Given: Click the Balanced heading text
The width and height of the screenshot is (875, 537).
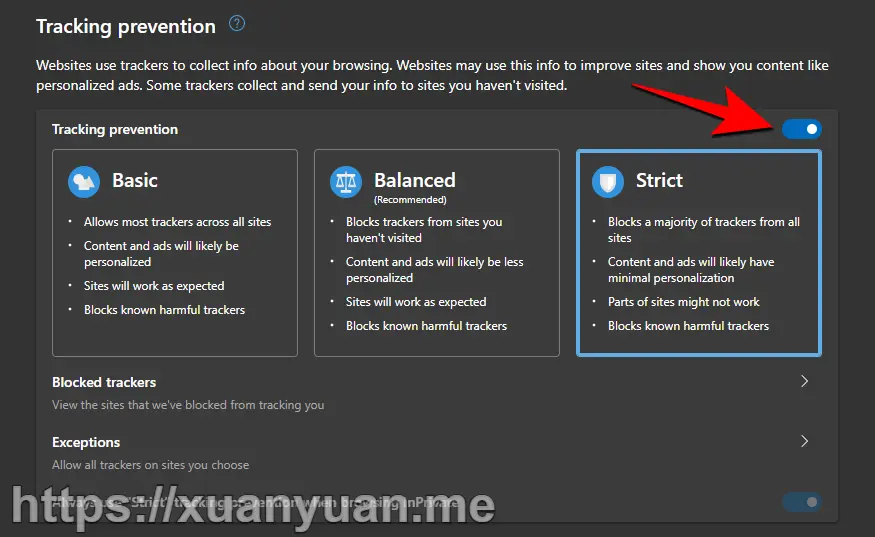Looking at the screenshot, I should (415, 180).
